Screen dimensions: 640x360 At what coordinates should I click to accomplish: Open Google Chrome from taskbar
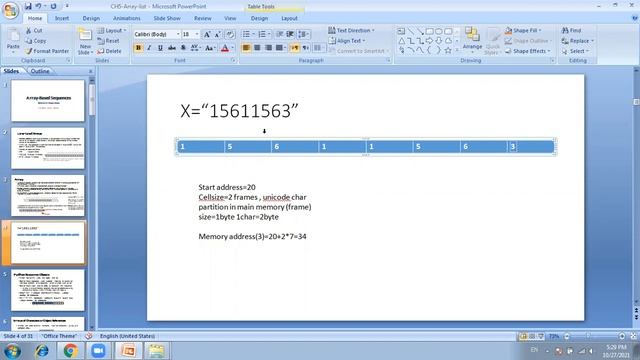(70, 351)
